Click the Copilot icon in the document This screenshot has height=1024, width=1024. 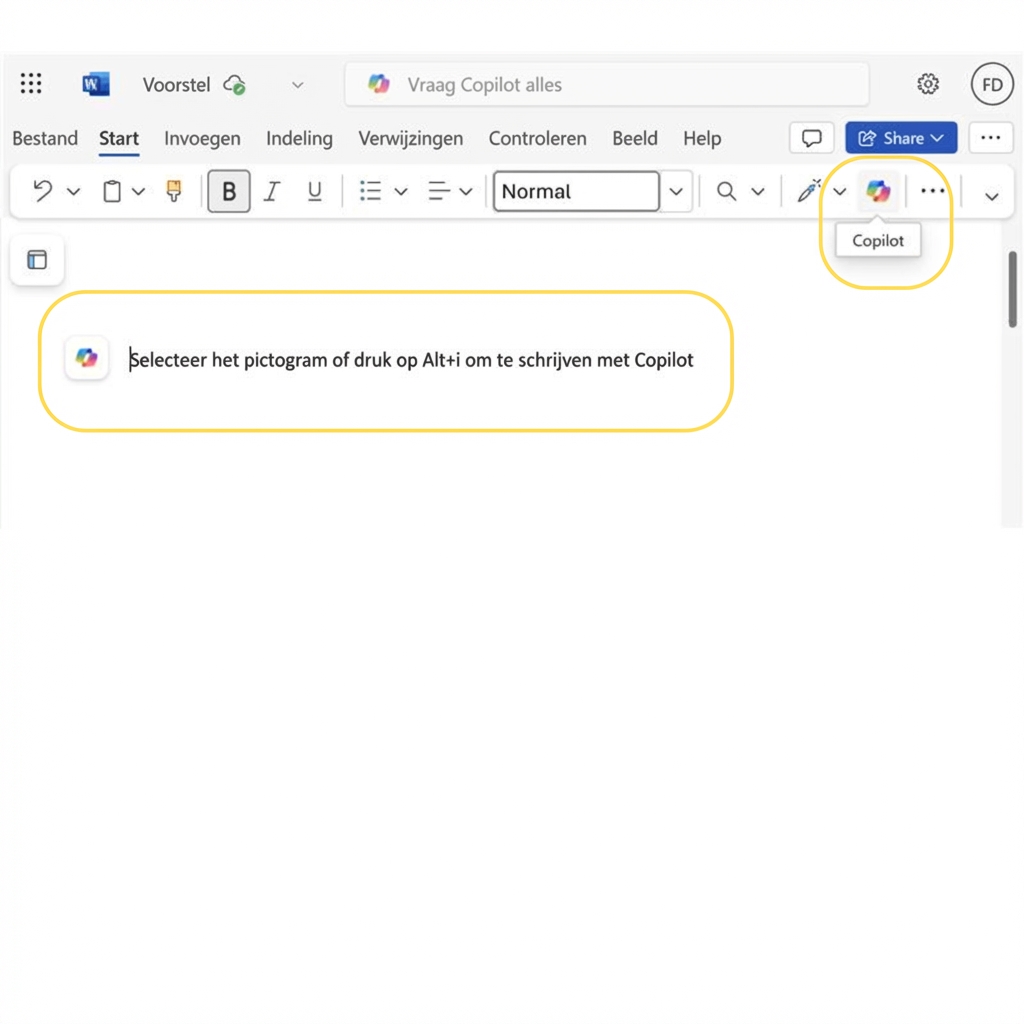(86, 358)
